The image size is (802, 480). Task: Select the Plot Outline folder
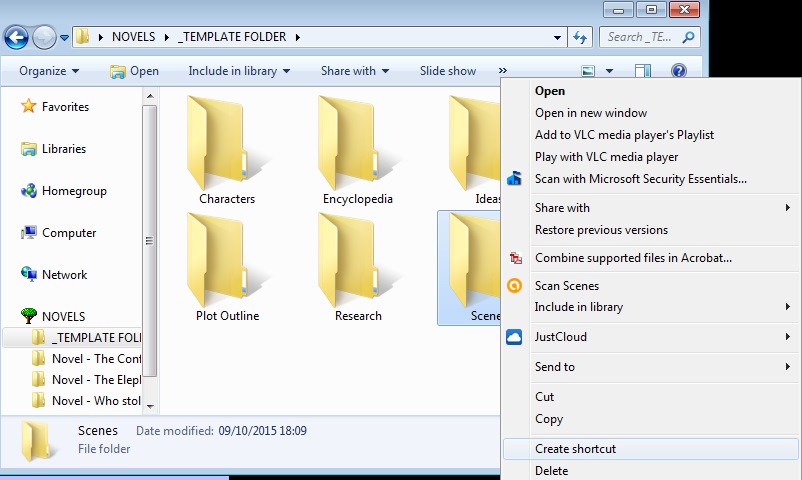[x=227, y=268]
